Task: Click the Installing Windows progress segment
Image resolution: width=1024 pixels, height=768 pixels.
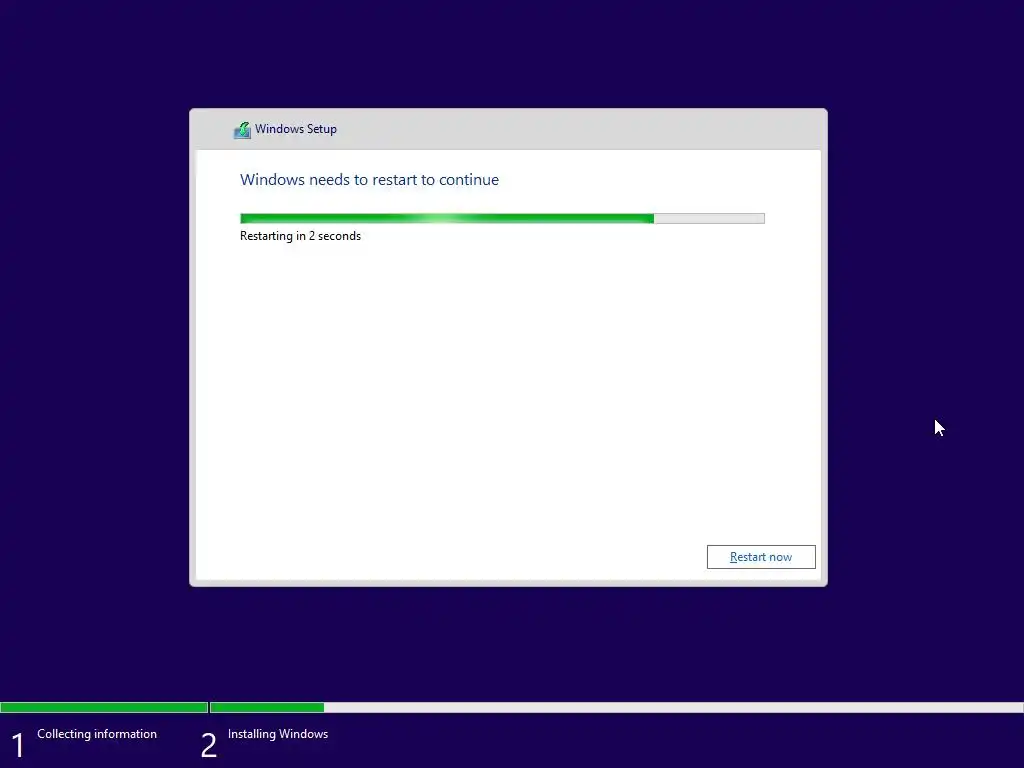Action: pyautogui.click(x=616, y=707)
